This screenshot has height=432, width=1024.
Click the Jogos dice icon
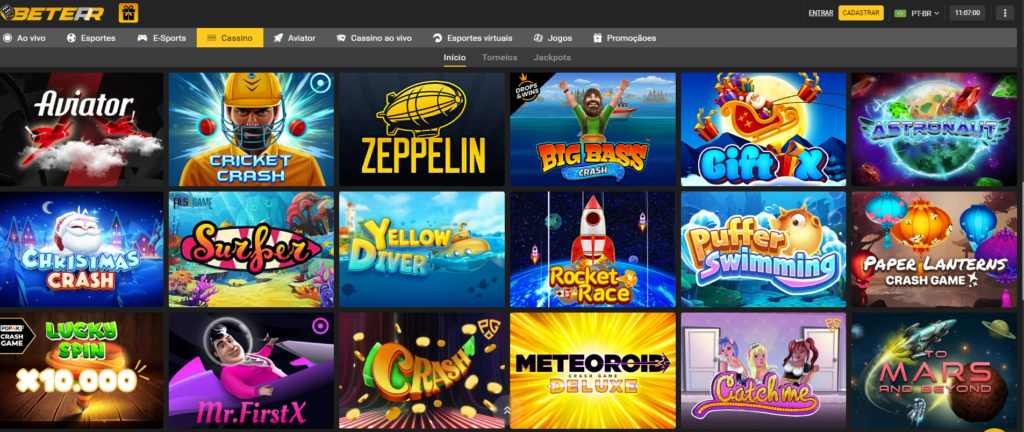[x=538, y=38]
